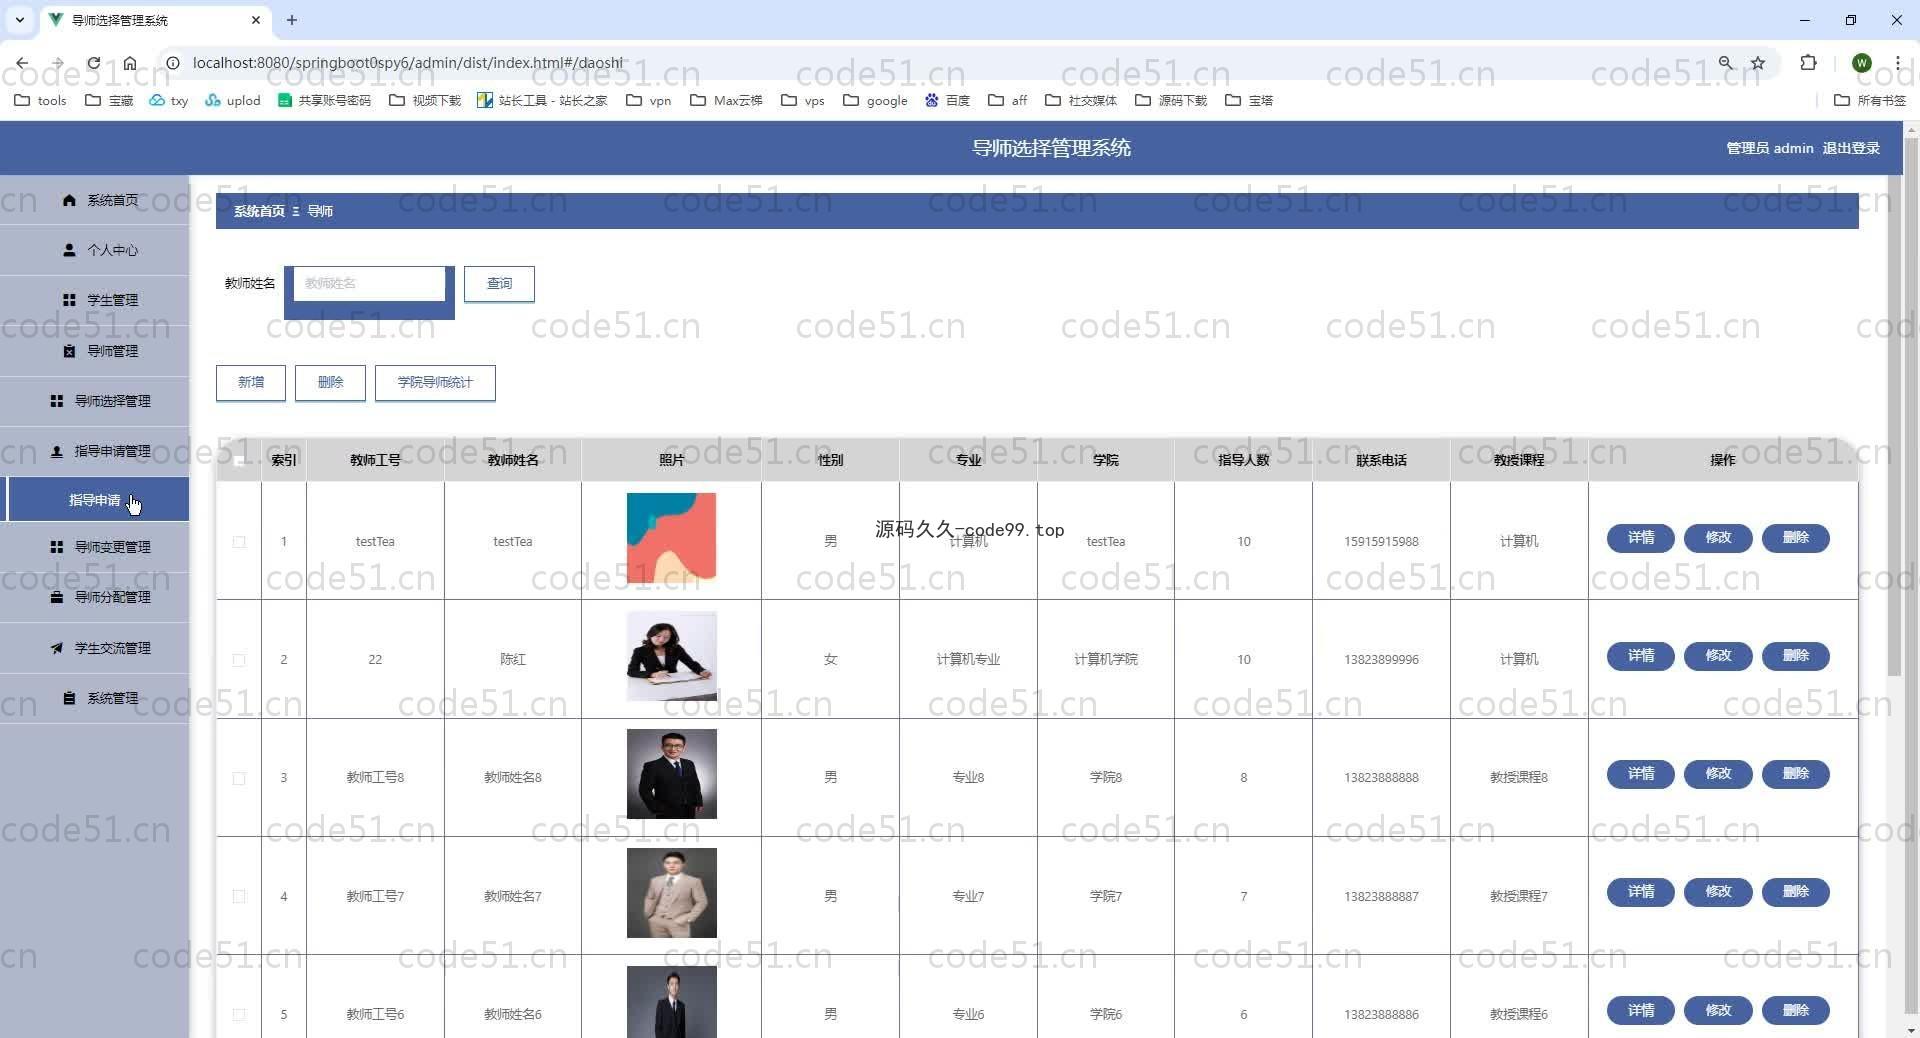Open a new browser tab
Image resolution: width=1920 pixels, height=1038 pixels.
click(292, 20)
